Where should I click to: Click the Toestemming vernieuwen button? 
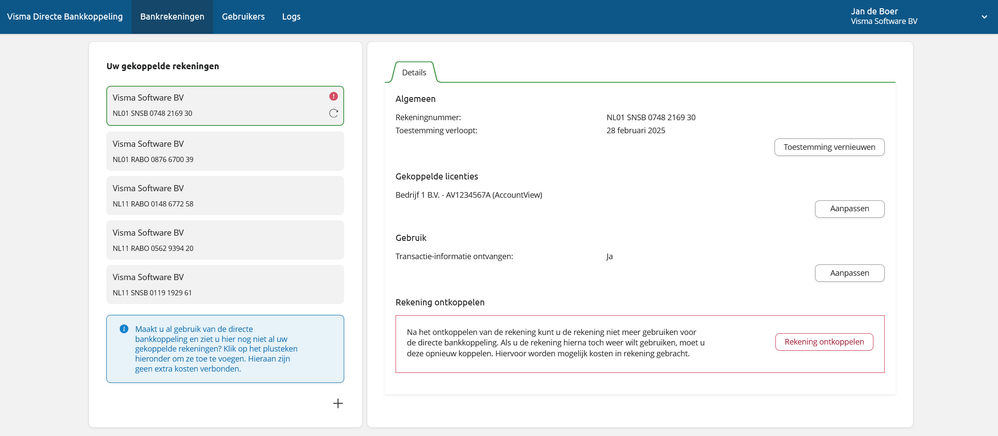click(x=829, y=147)
